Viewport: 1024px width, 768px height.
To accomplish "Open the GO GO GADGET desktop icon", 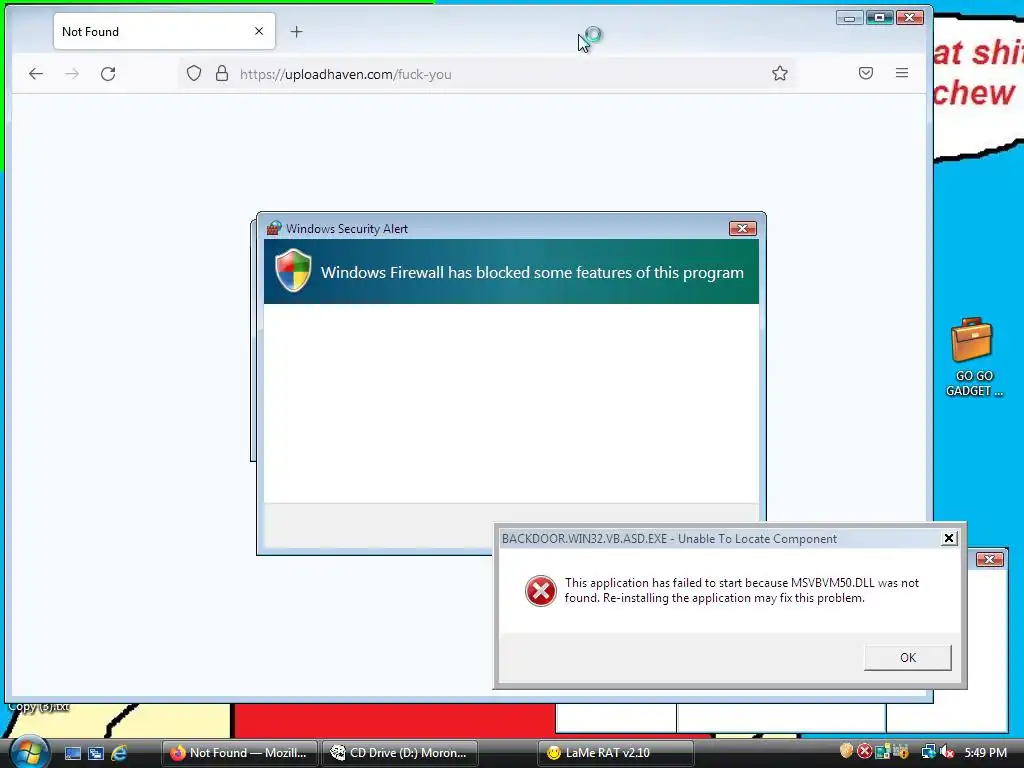I will [974, 358].
